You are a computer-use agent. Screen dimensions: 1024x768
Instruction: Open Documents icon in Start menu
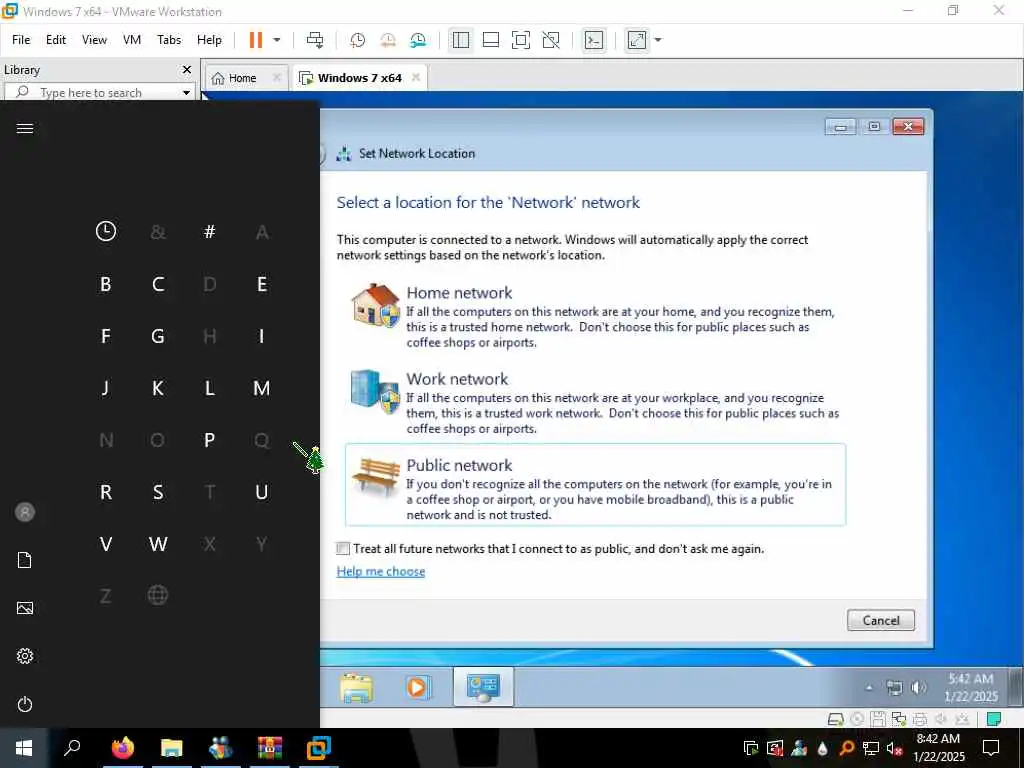pos(25,560)
